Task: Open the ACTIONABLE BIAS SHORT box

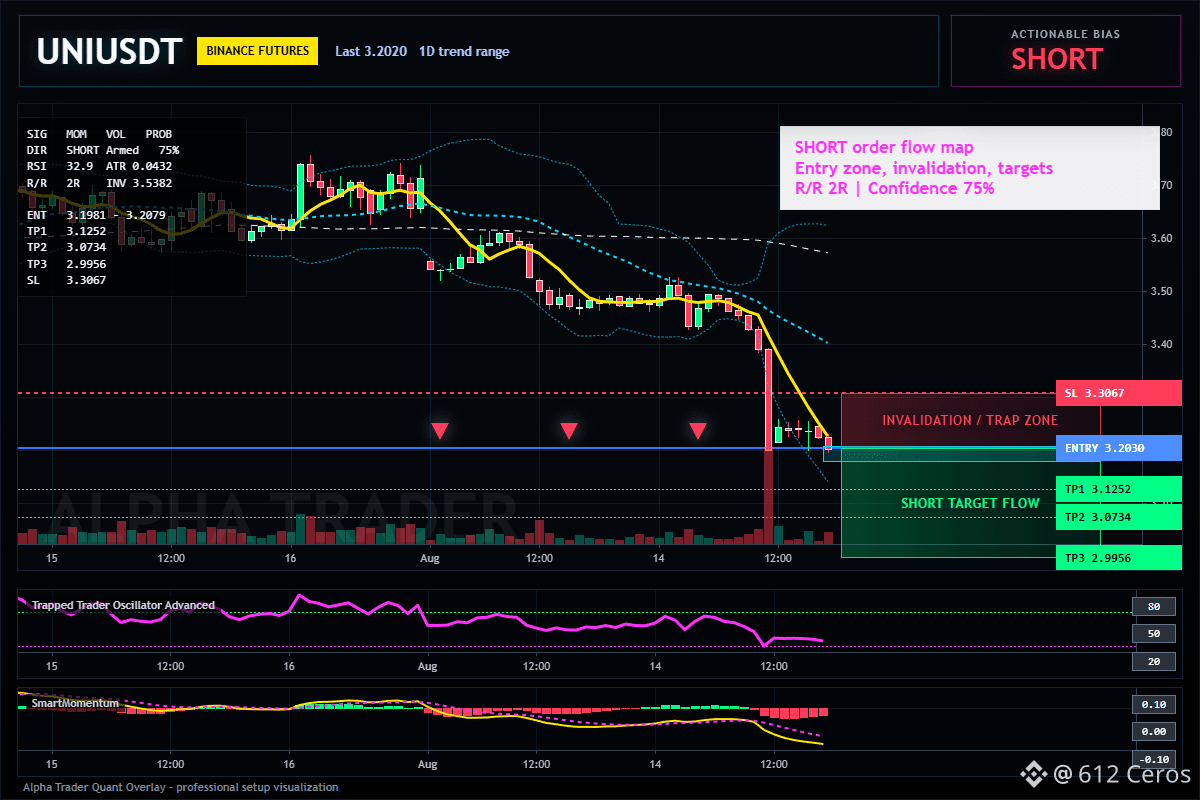Action: coord(1065,51)
